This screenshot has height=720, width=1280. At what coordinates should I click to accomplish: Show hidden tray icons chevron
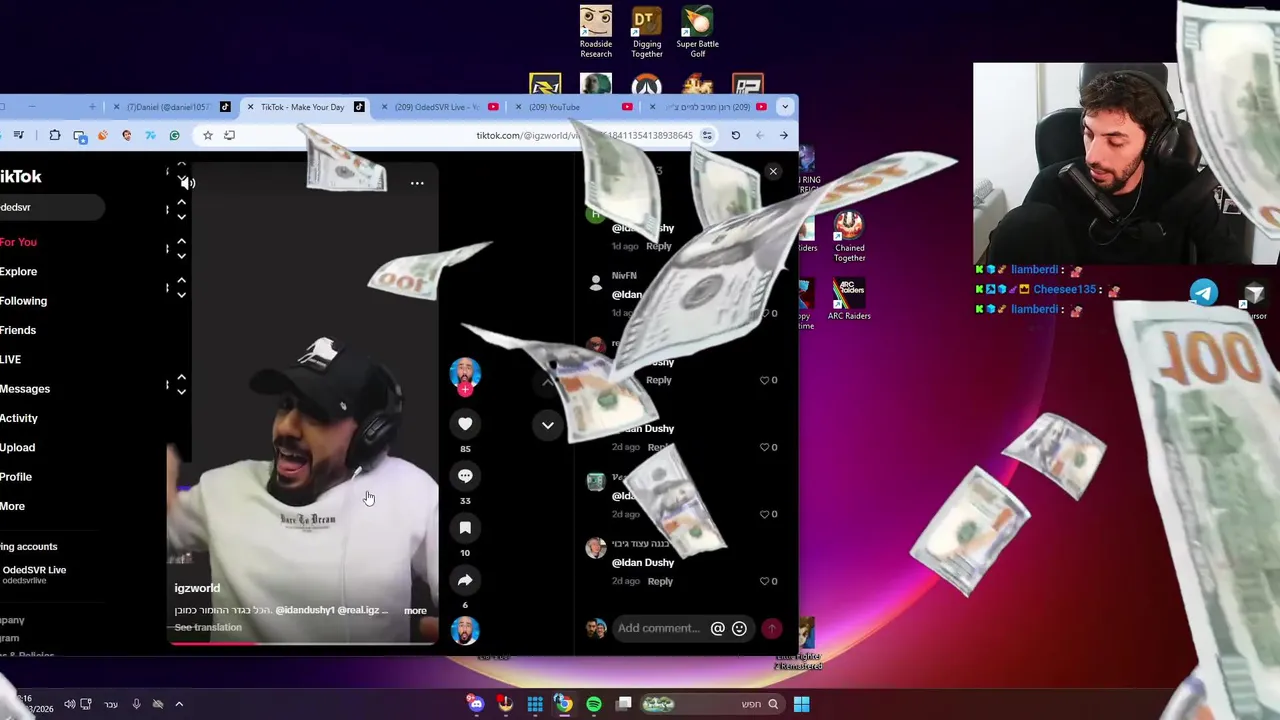point(179,704)
